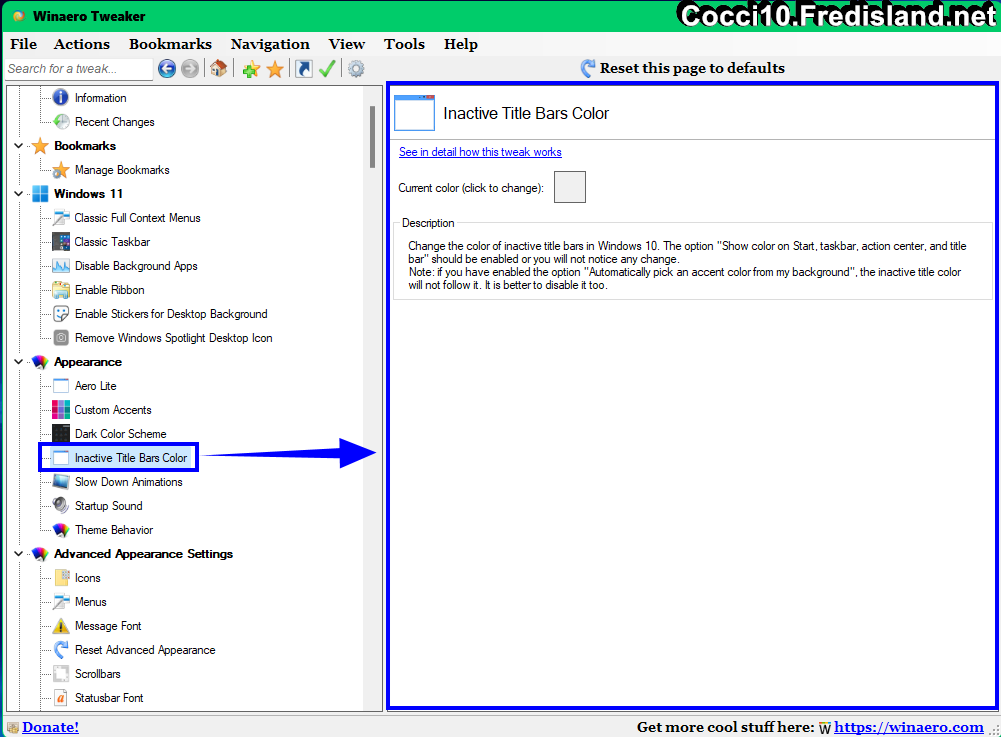The width and height of the screenshot is (1001, 737).
Task: Click the Classic Taskbar icon
Action: (x=61, y=241)
